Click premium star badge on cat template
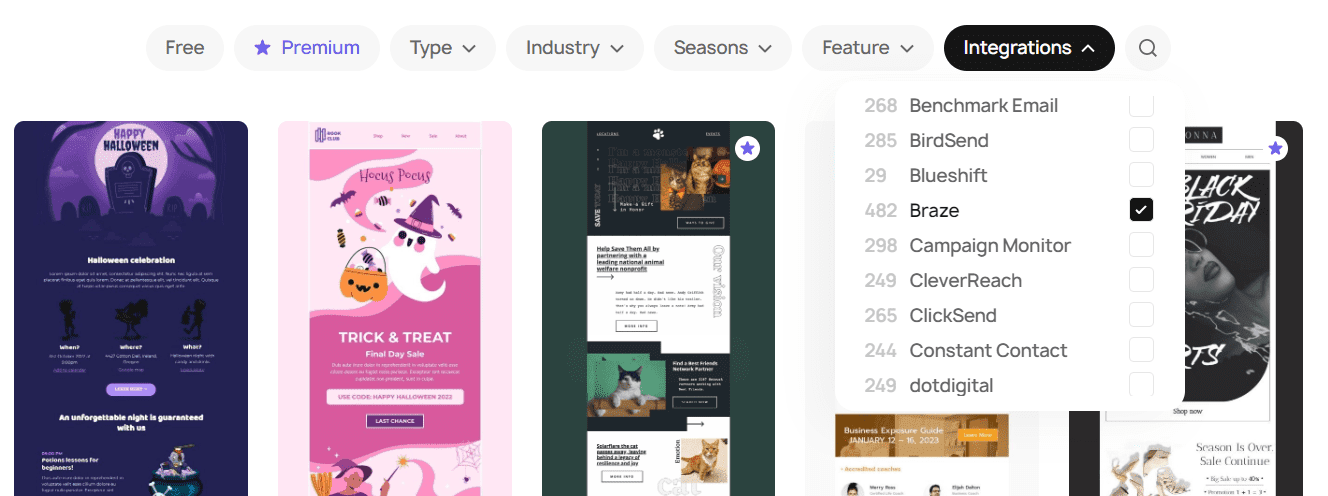Image resolution: width=1328 pixels, height=496 pixels. coord(747,149)
